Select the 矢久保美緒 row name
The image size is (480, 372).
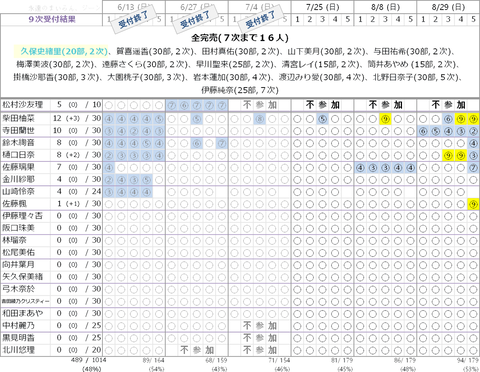[23, 277]
